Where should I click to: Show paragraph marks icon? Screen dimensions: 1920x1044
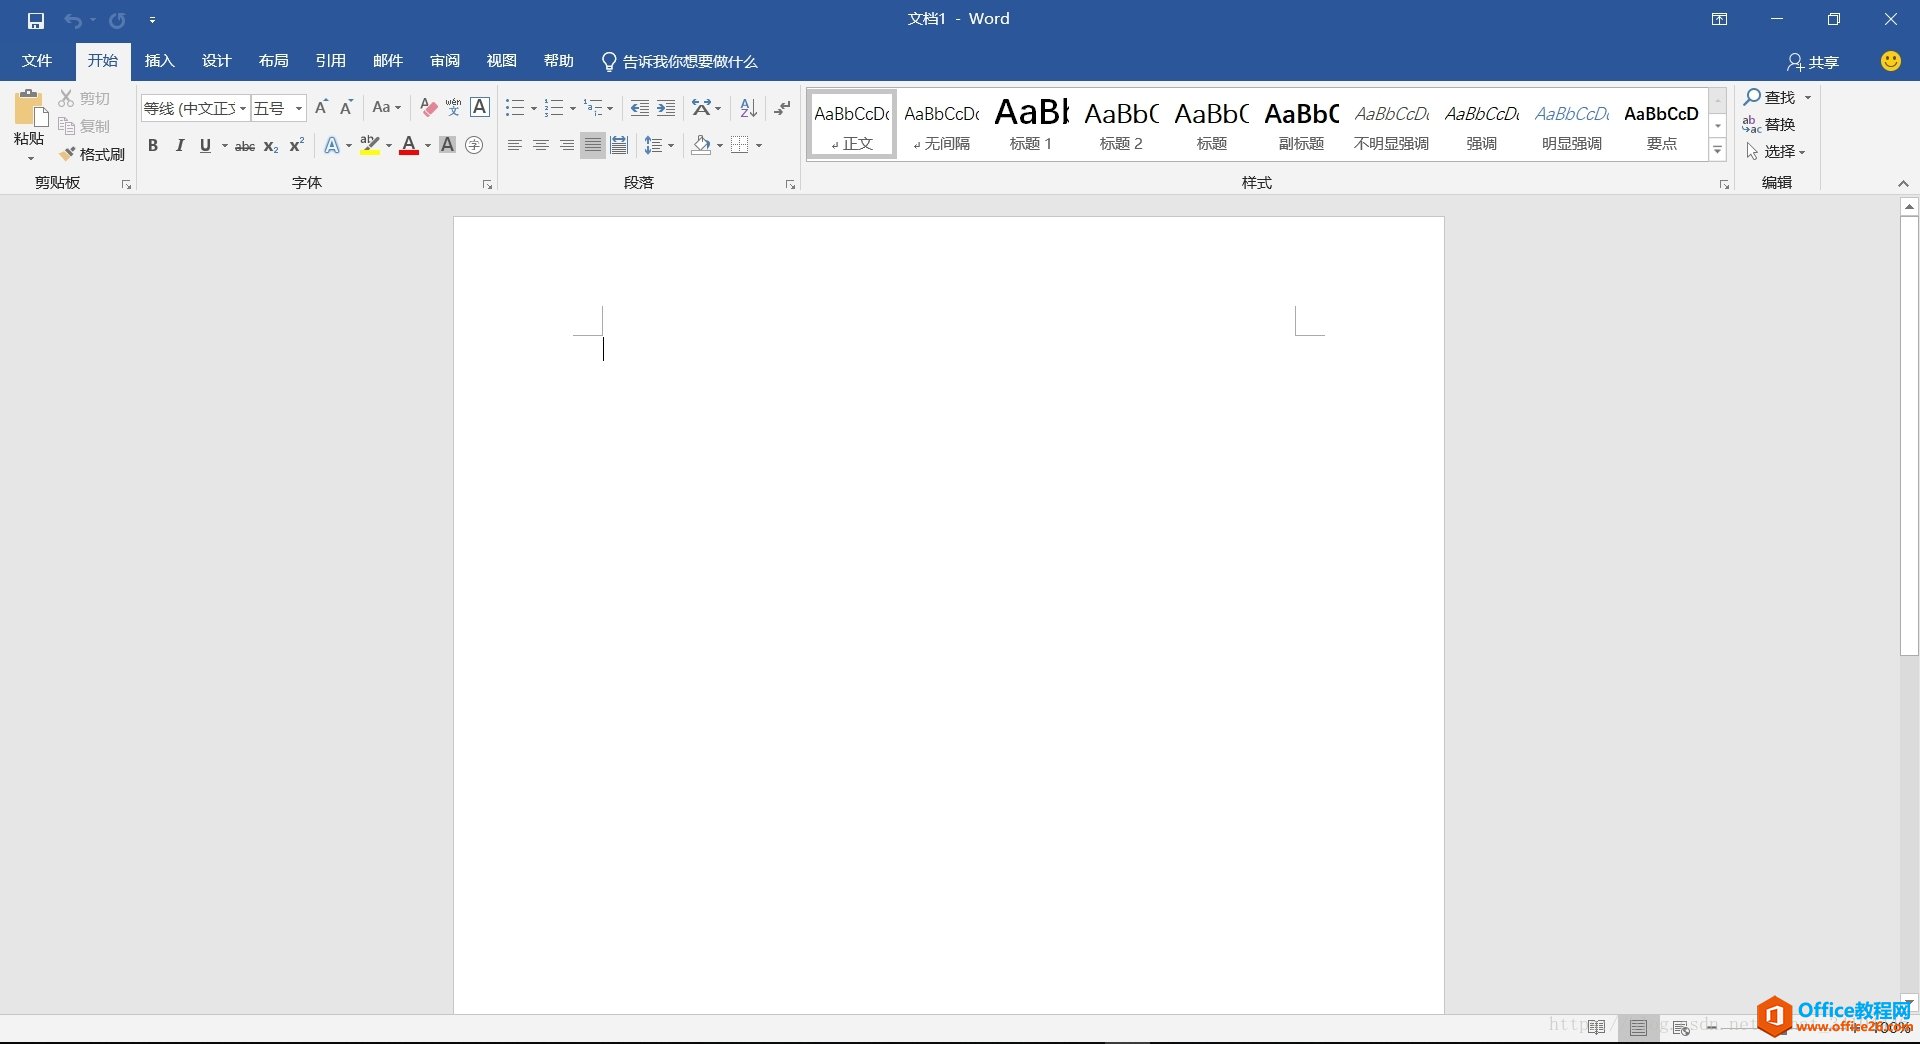782,108
